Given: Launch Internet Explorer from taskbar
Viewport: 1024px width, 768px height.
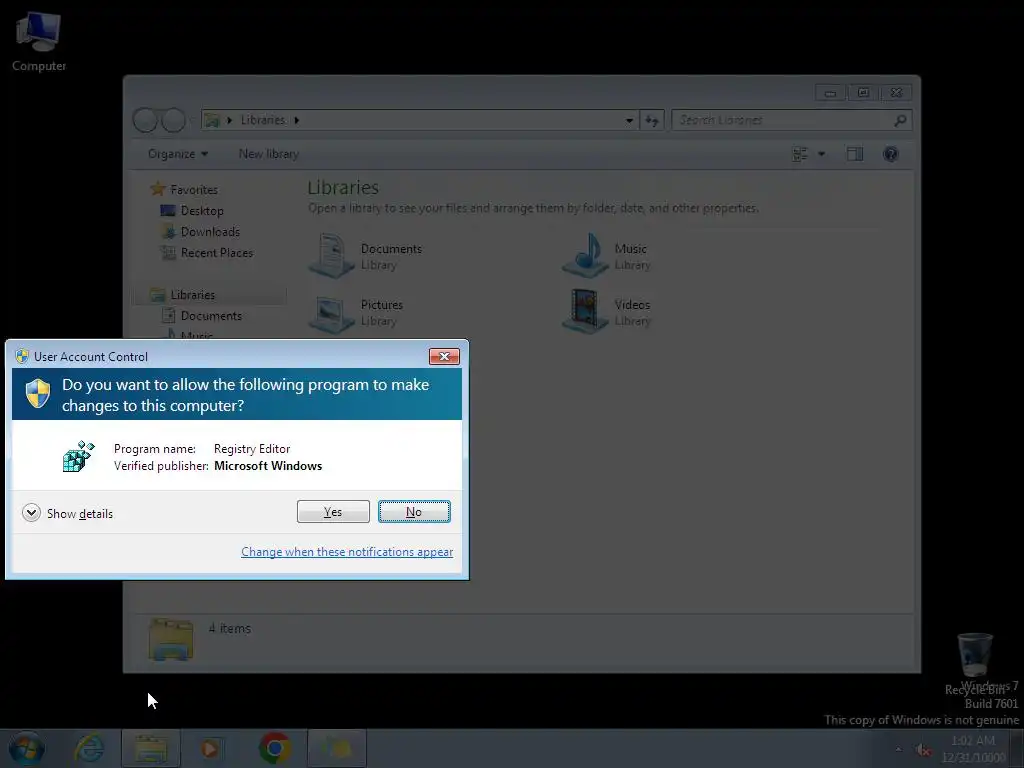Looking at the screenshot, I should click(88, 748).
